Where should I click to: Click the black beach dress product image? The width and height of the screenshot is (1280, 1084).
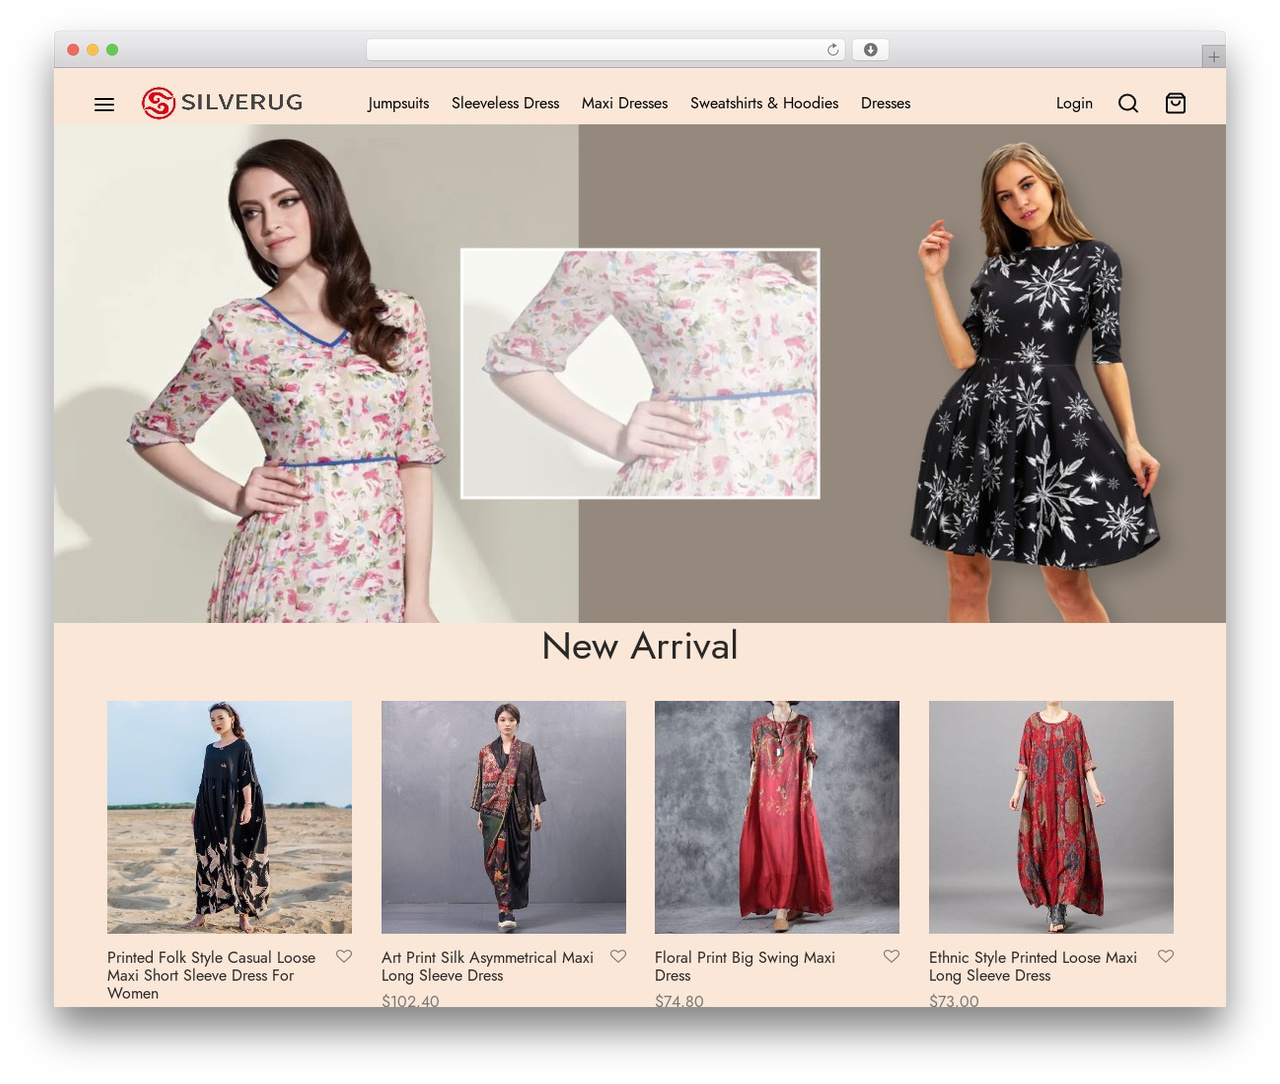click(230, 817)
